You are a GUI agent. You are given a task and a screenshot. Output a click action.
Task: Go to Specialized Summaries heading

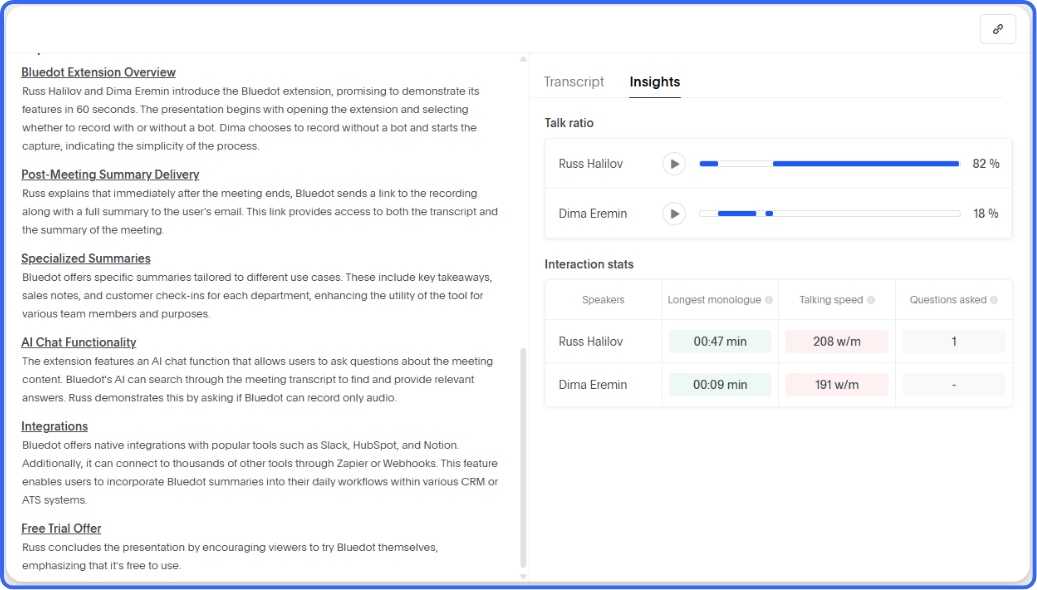86,259
